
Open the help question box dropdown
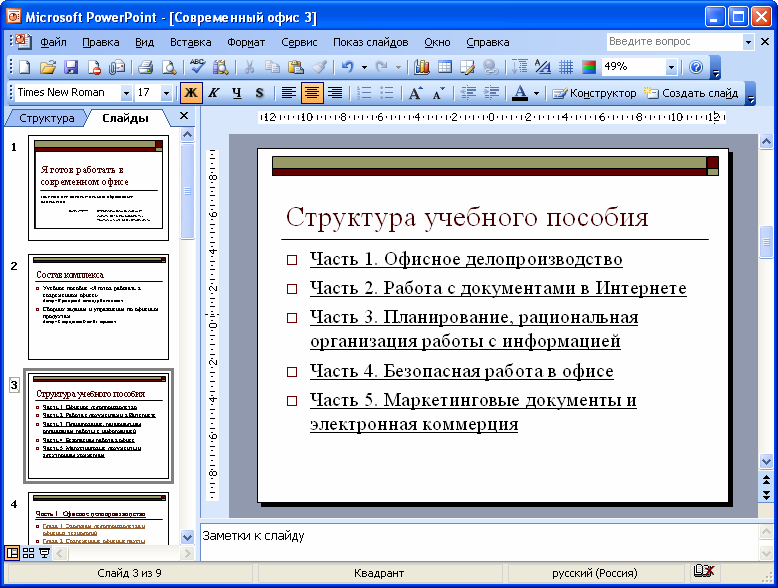[748, 42]
